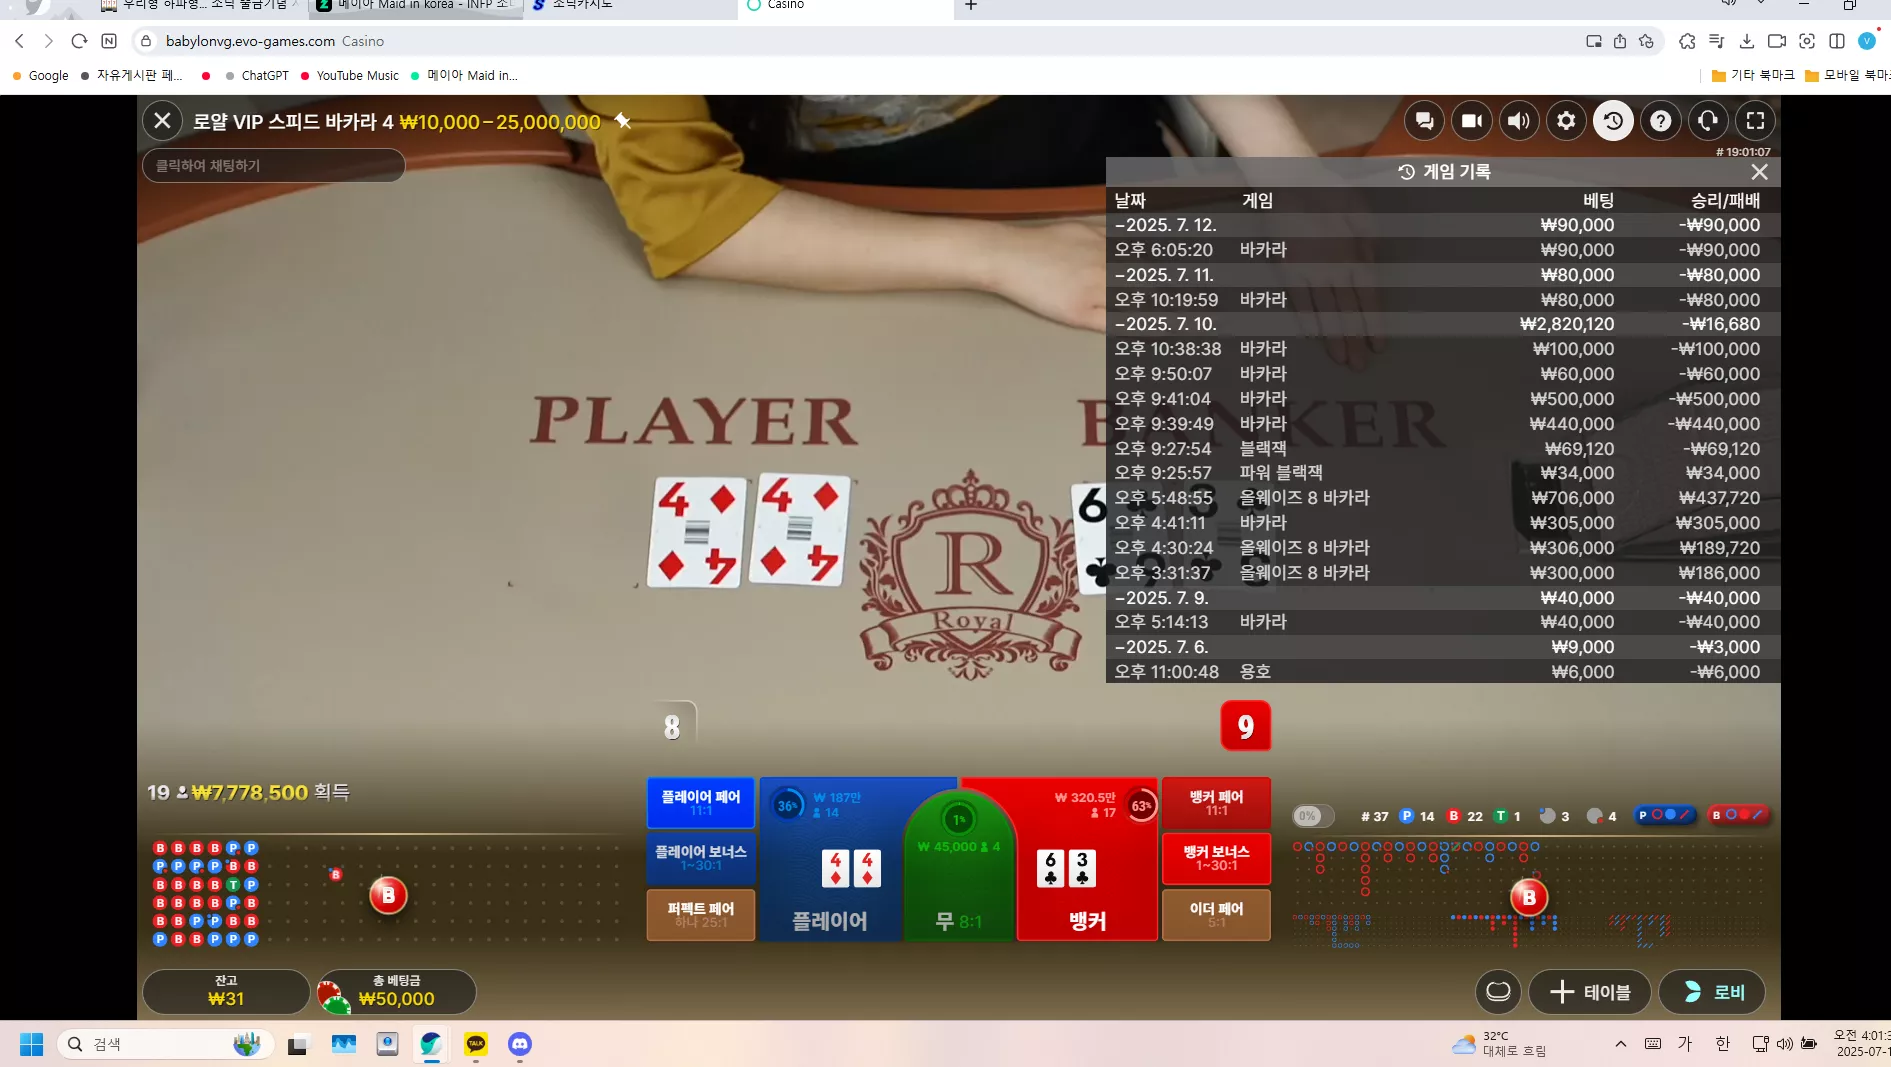
Task: Collapse the 2025. 7. 9. history group
Action: click(x=1443, y=598)
